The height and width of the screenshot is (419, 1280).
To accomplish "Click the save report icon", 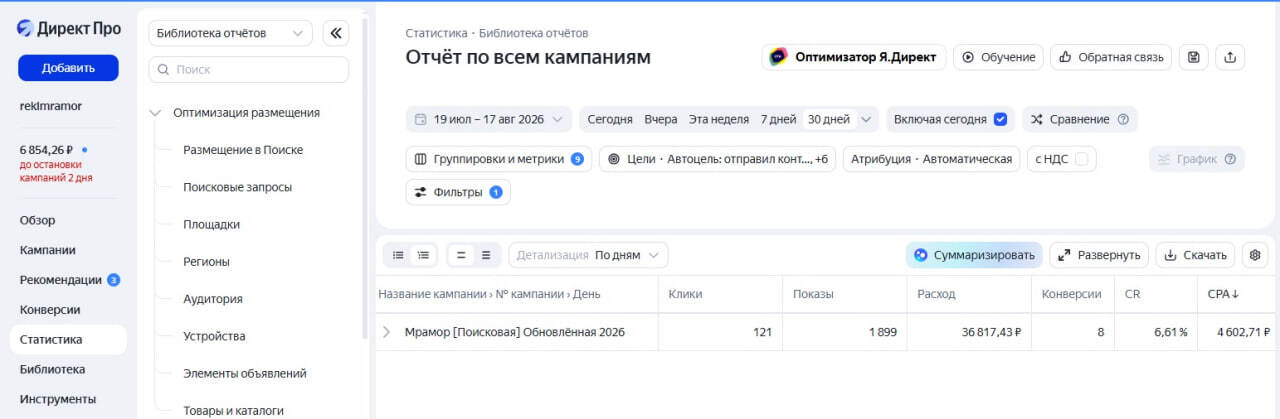I will (x=1193, y=57).
